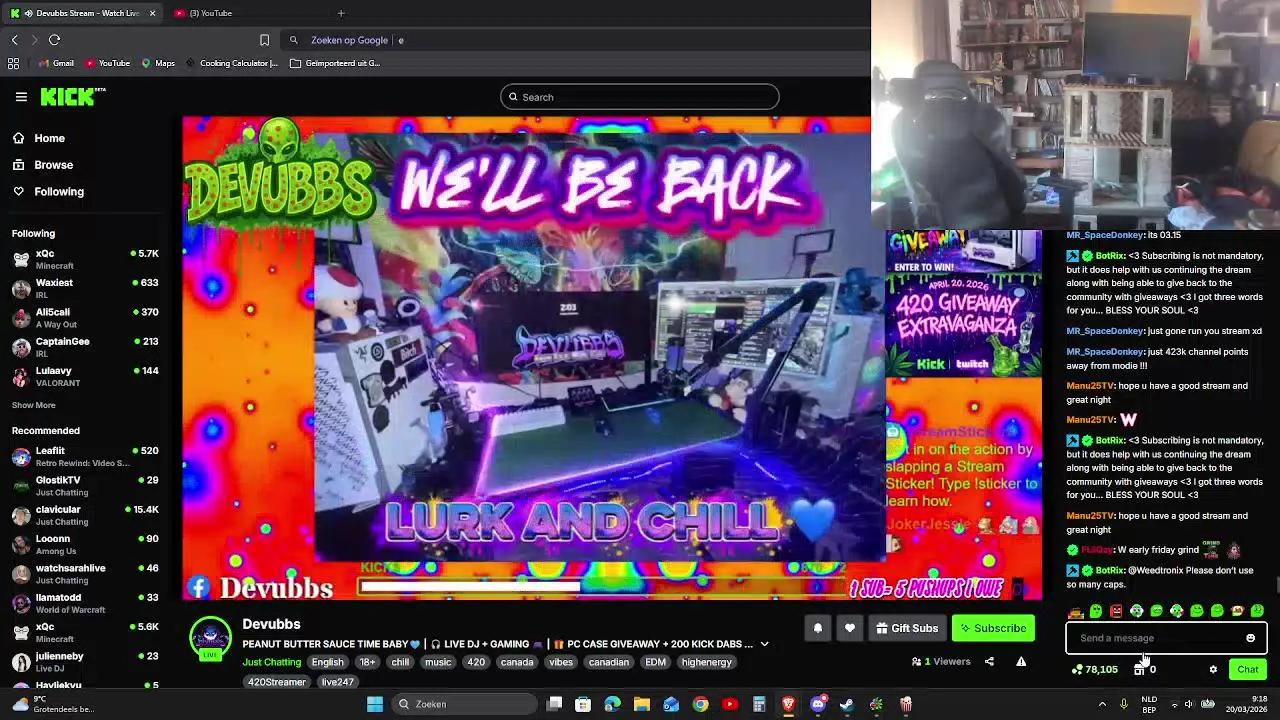Toggle the notification bell for Devubbs
The height and width of the screenshot is (720, 1280).
[817, 628]
